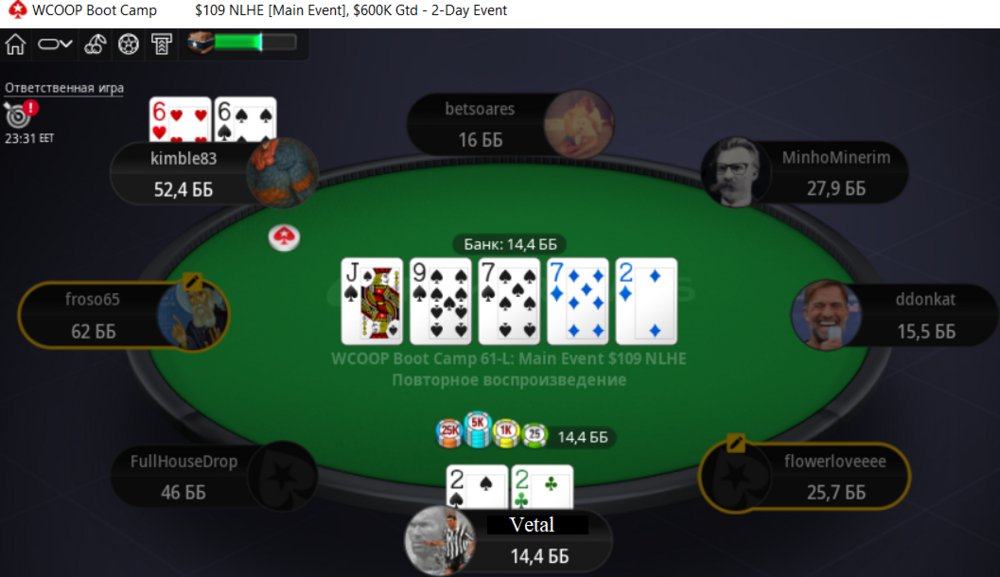Open MinhoMinerim player avatar
Image resolution: width=1000 pixels, height=577 pixels.
click(735, 172)
